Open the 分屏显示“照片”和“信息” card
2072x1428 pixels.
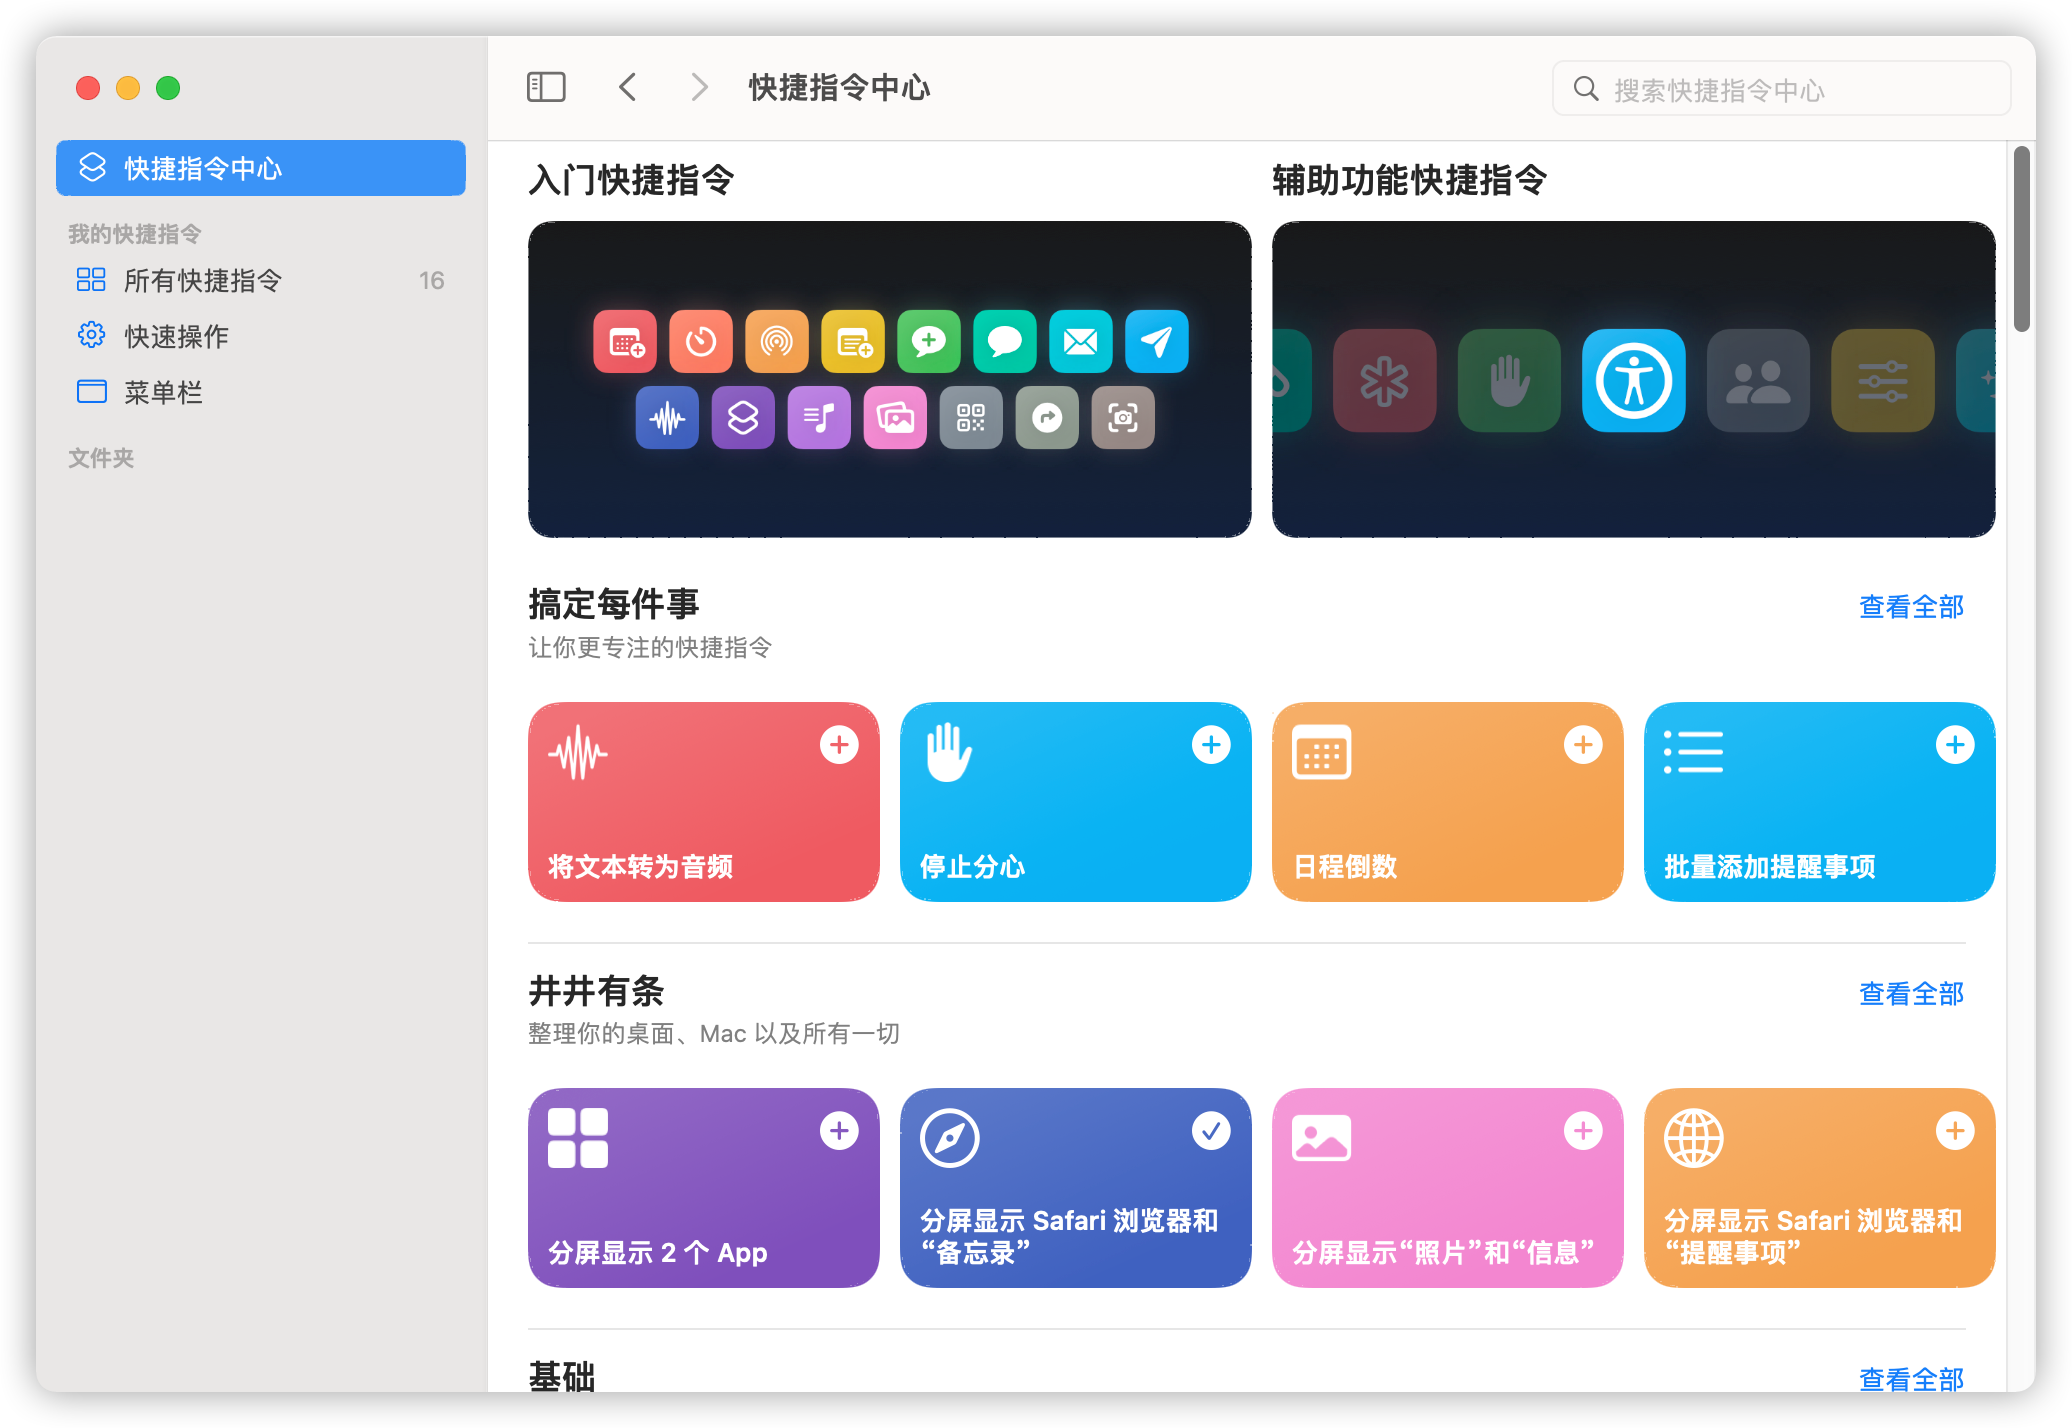[x=1448, y=1188]
